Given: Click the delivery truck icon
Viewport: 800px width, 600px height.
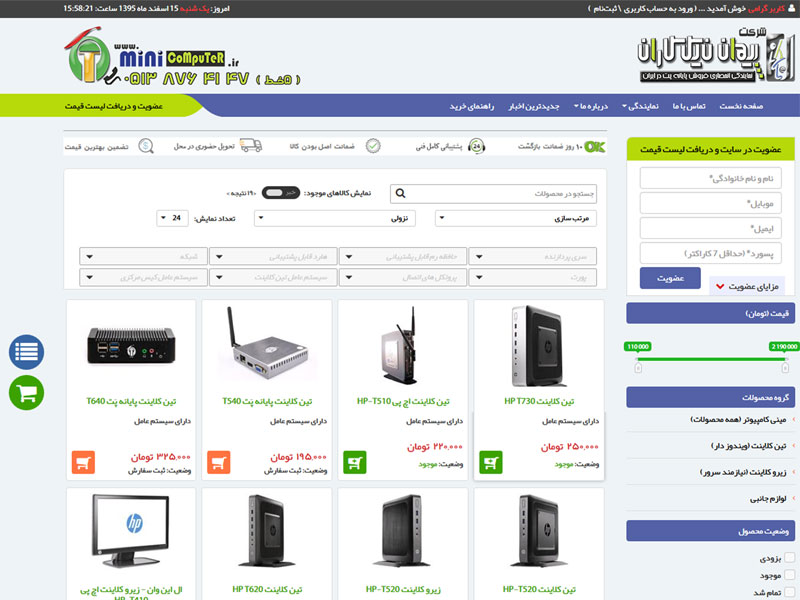Looking at the screenshot, I should 251,145.
